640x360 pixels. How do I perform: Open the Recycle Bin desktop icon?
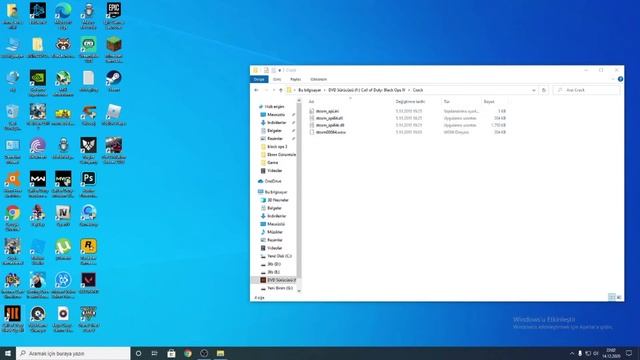(x=12, y=117)
